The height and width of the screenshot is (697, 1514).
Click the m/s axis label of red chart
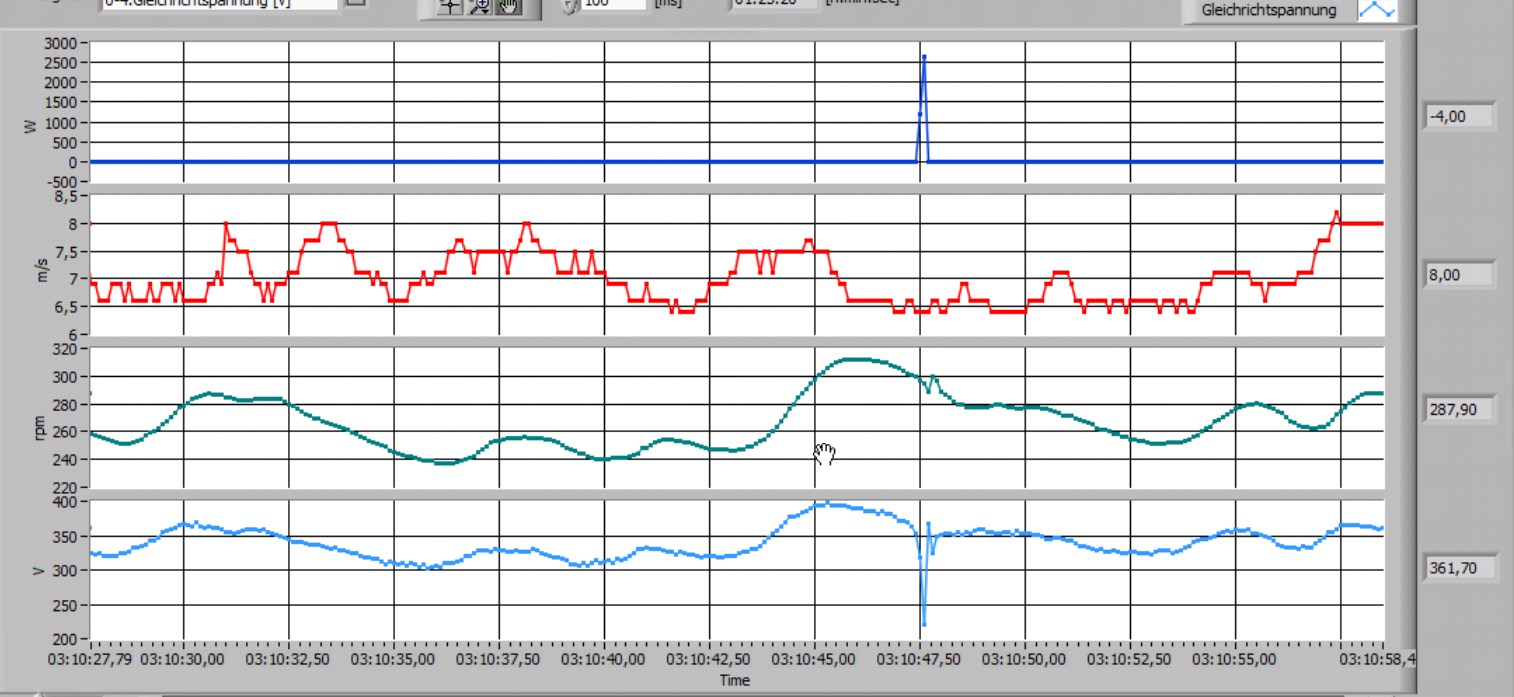click(x=42, y=267)
